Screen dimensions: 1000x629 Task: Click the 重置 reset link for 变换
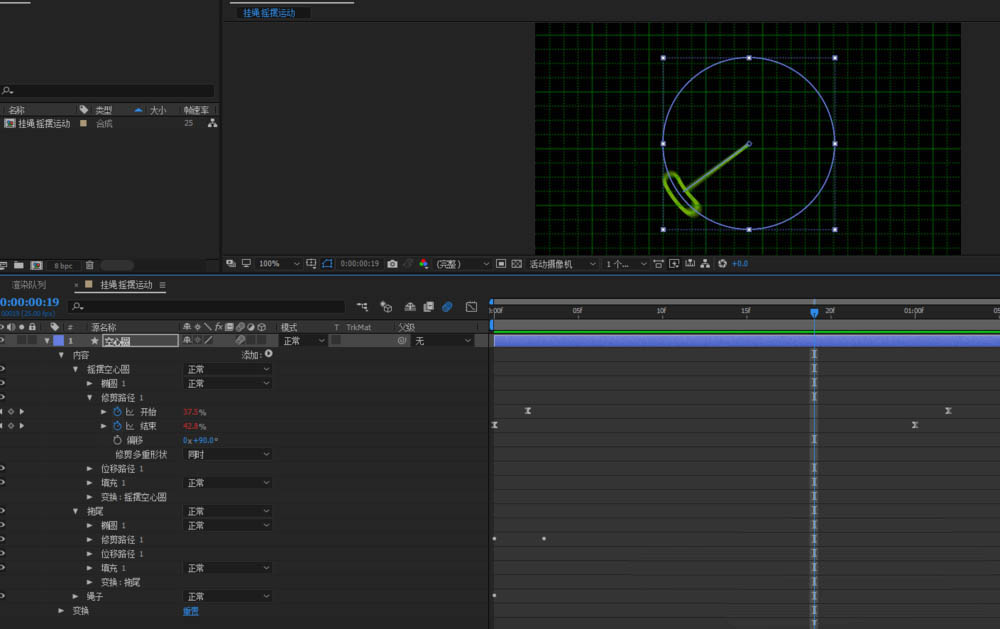click(x=190, y=611)
